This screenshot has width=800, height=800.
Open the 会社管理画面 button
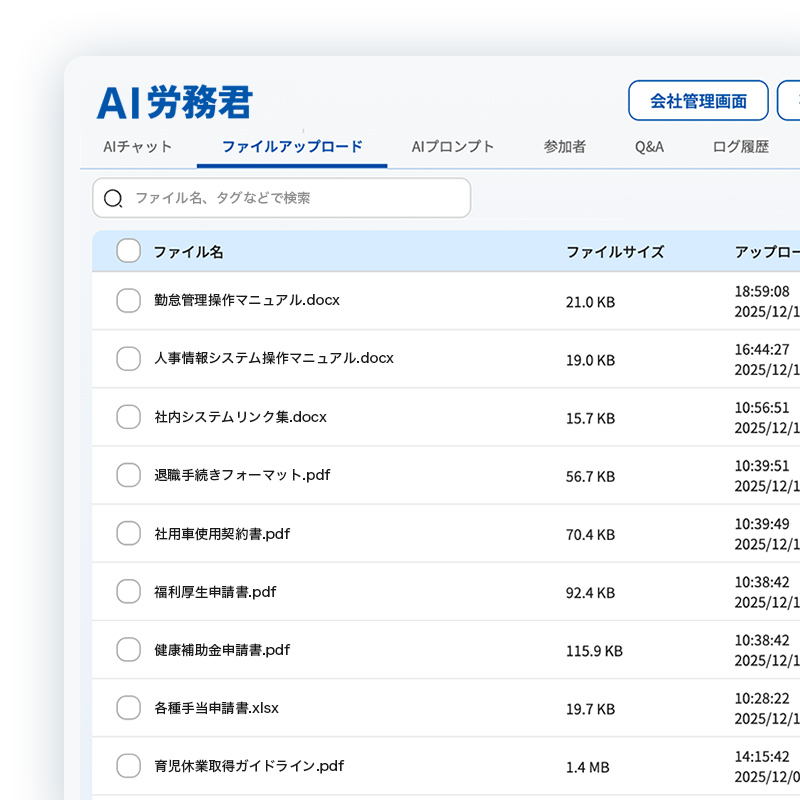coord(698,101)
